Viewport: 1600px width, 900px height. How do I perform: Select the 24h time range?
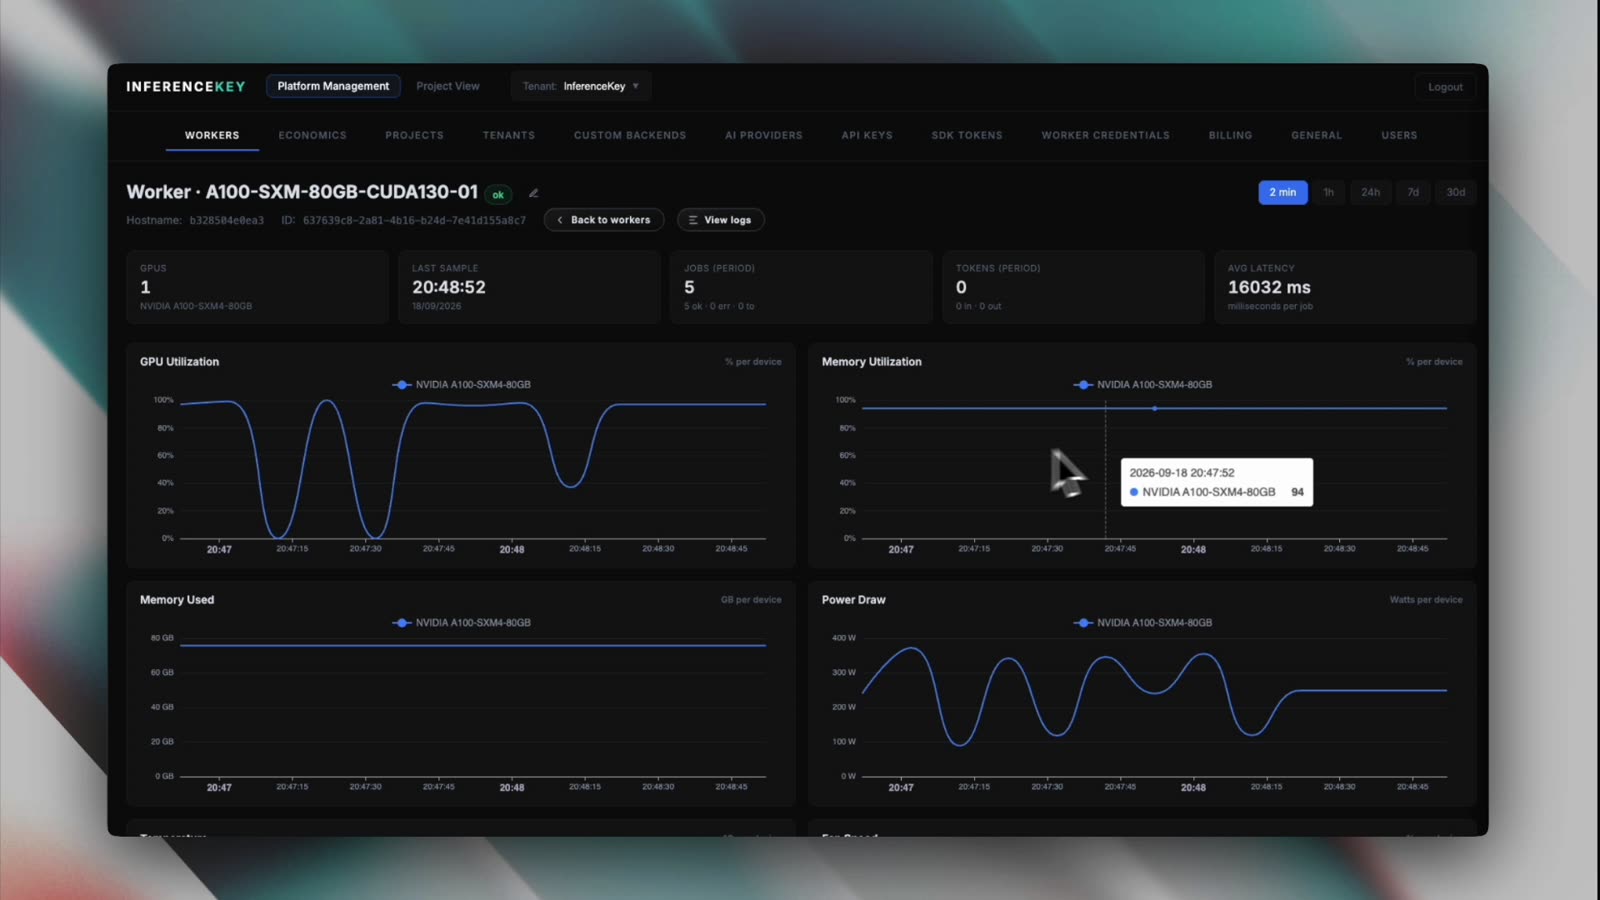[1370, 192]
